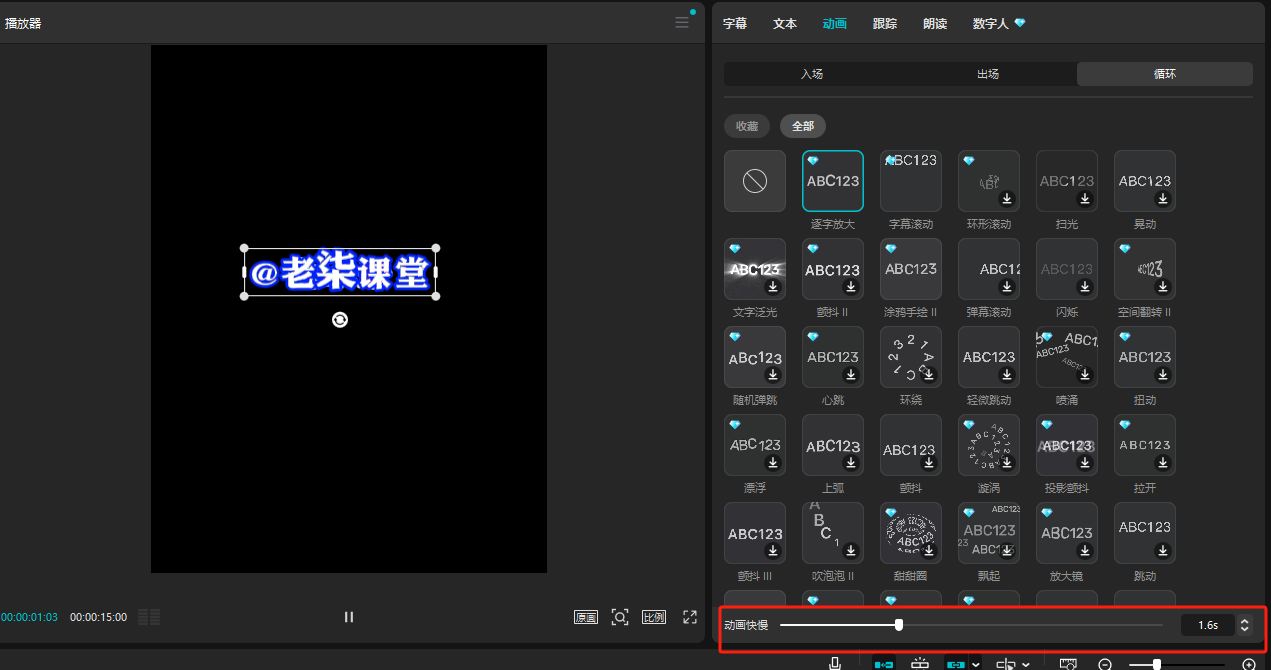Screen dimensions: 1271x670
Task: Select the 跳动 animation thumbnail
Action: (1144, 533)
